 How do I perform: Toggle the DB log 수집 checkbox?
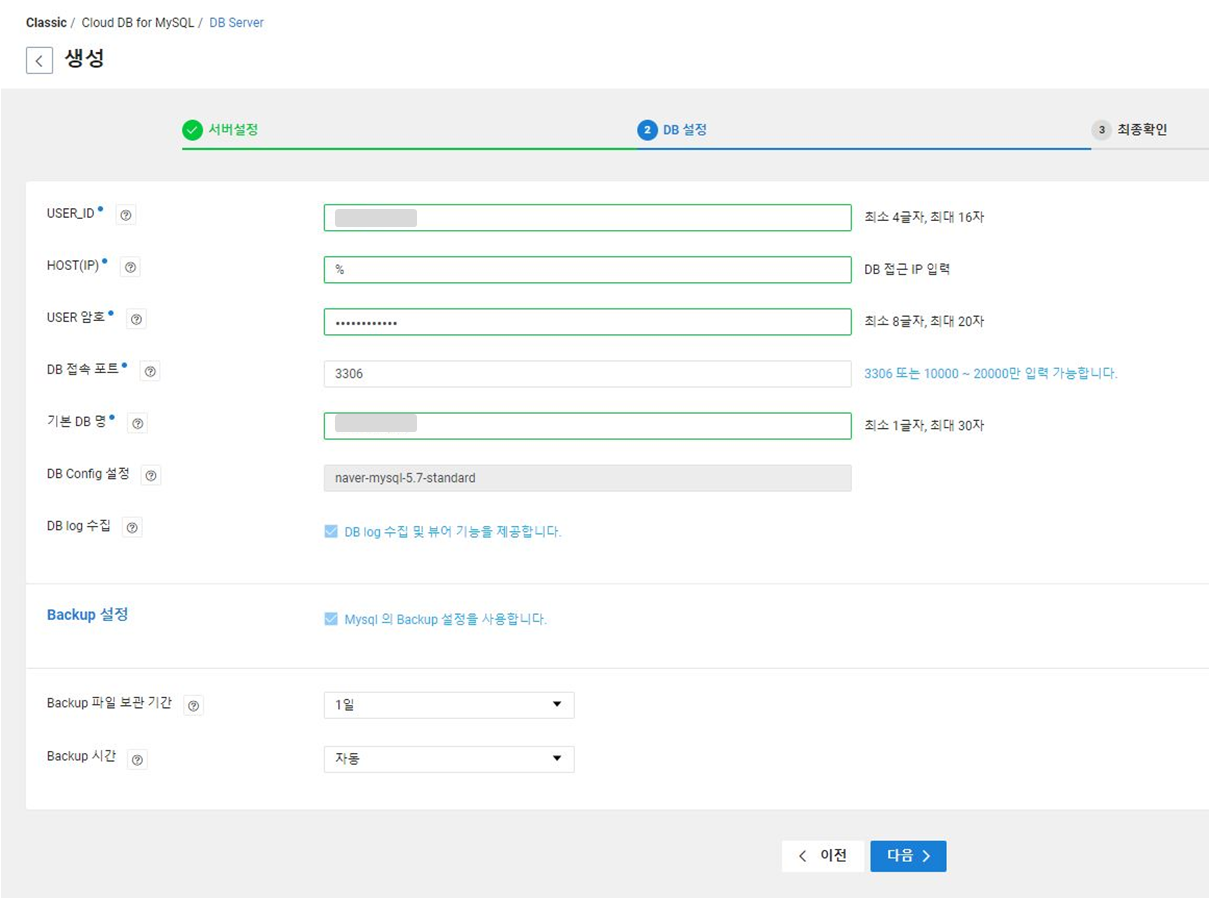point(331,531)
